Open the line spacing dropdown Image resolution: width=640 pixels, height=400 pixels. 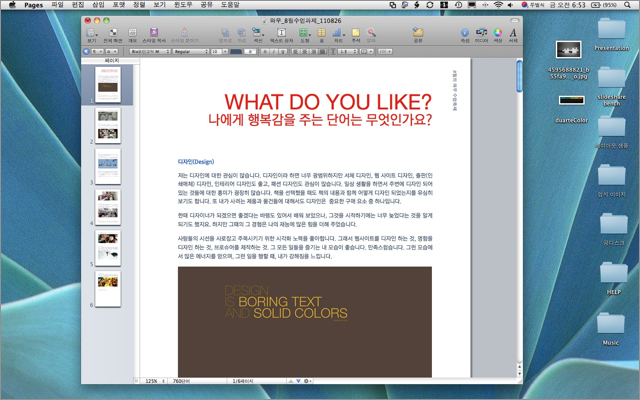(x=347, y=51)
